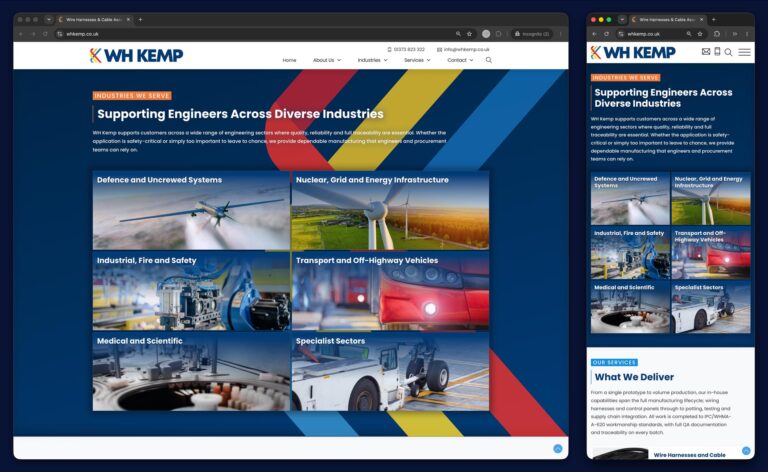Go forward in the desktop browser window
The image size is (768, 472).
click(33, 34)
